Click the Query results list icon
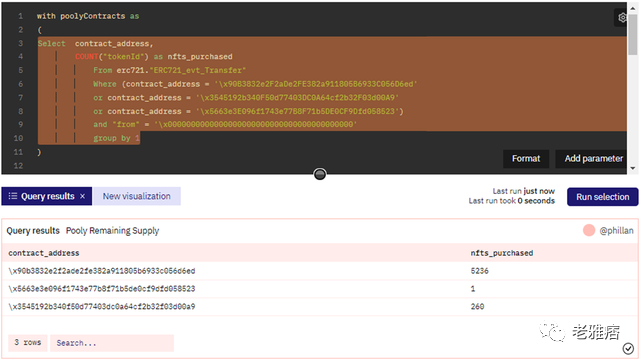 click(13, 196)
